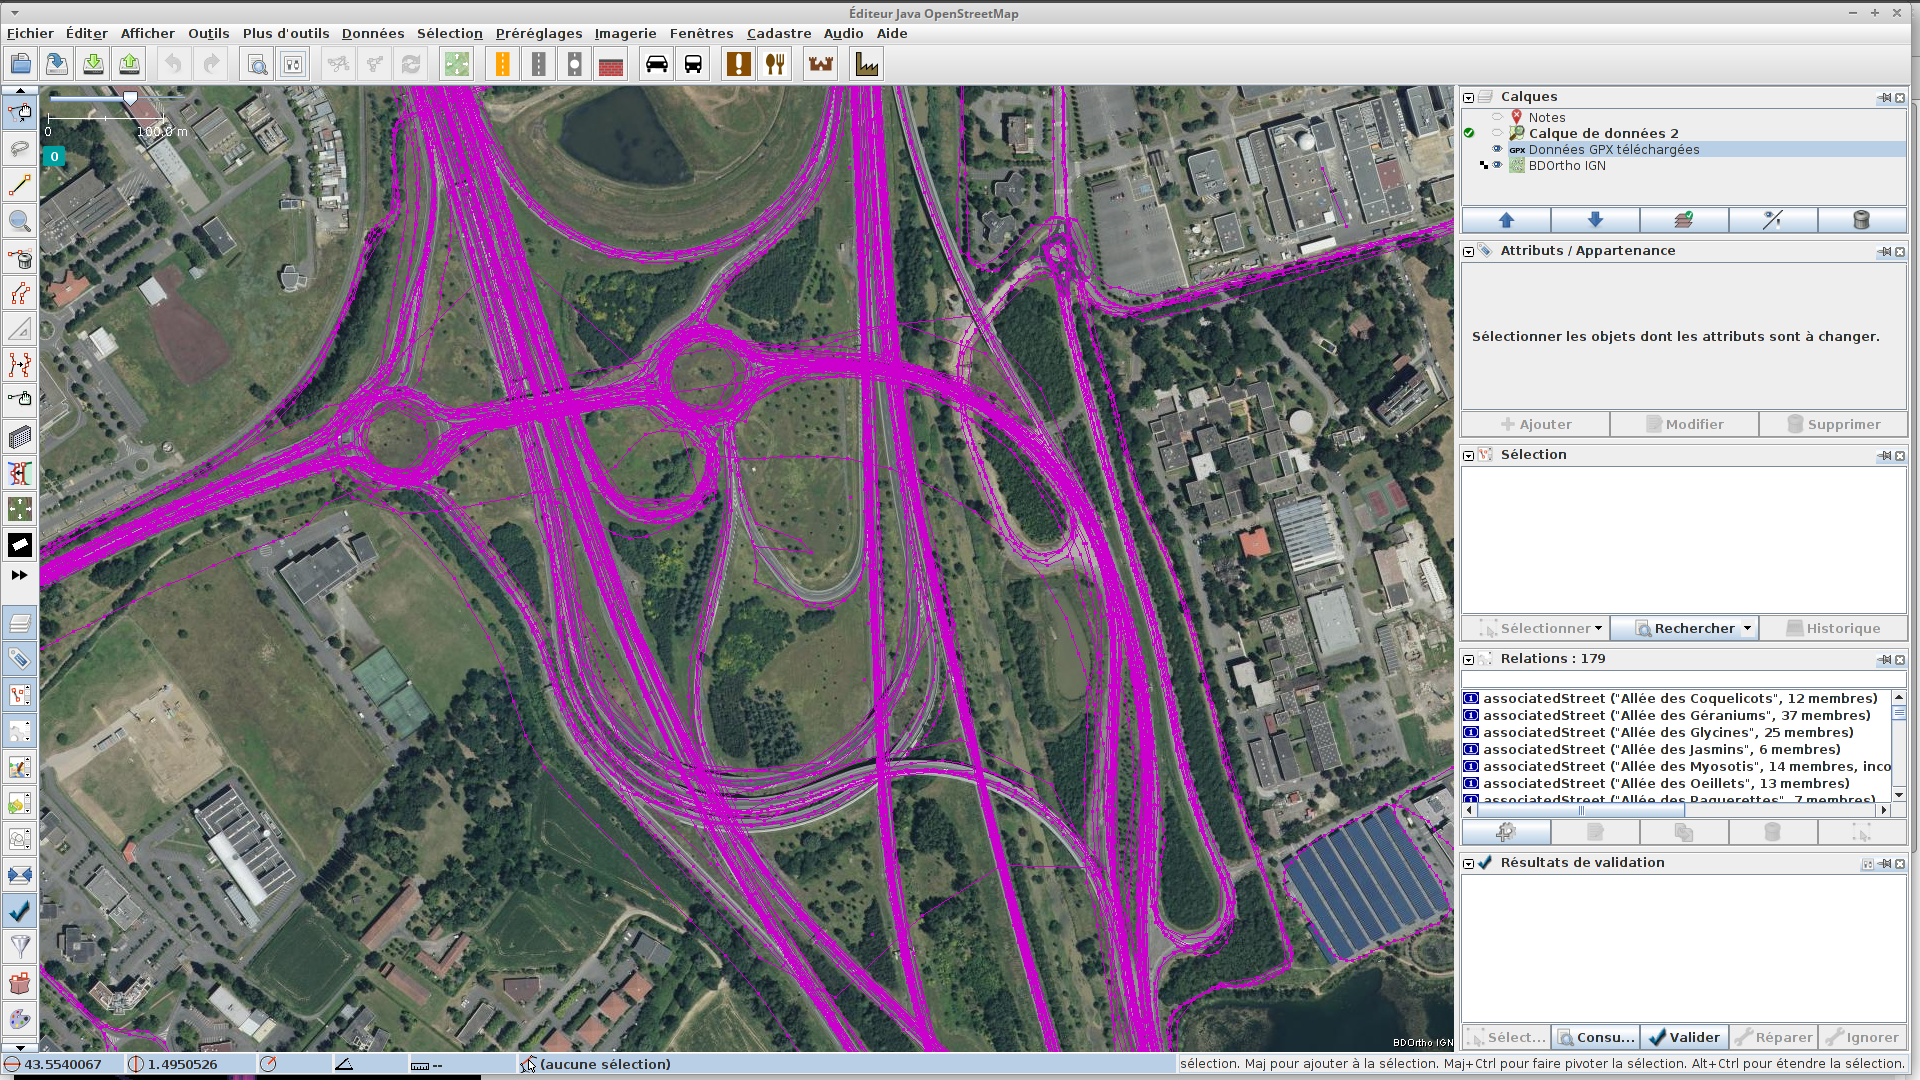This screenshot has width=1920, height=1080.
Task: Click the relation settings gear button
Action: (1506, 832)
